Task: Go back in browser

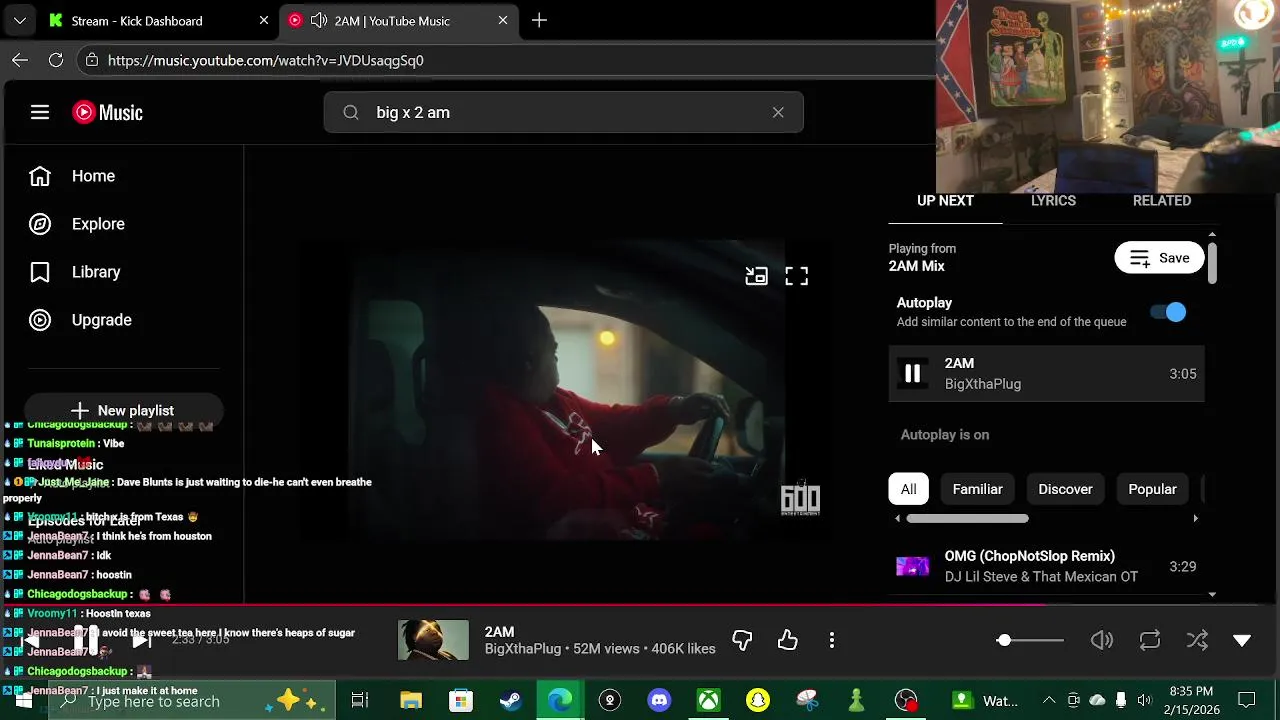Action: [x=20, y=60]
